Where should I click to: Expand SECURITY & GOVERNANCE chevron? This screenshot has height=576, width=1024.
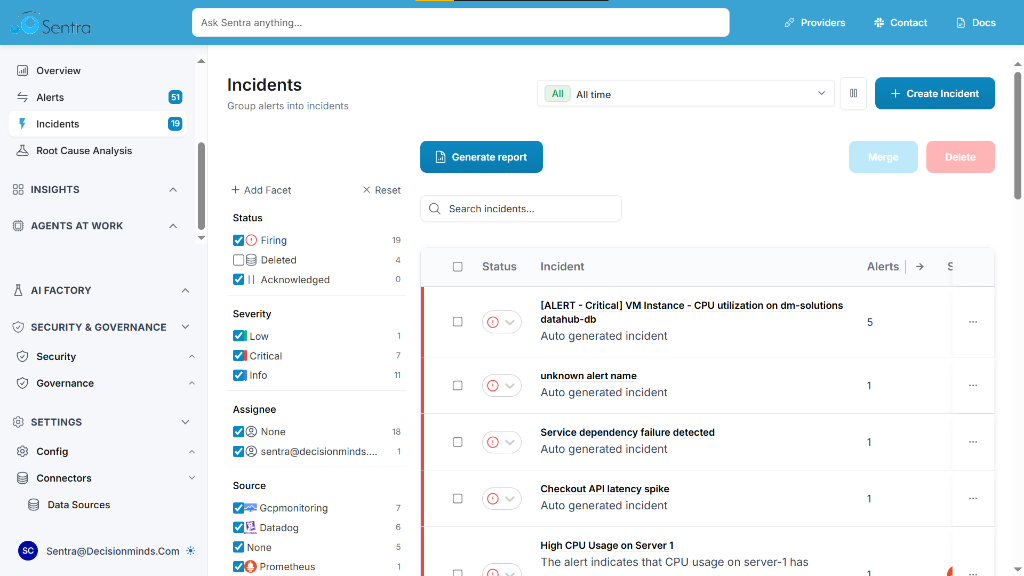[x=185, y=327]
